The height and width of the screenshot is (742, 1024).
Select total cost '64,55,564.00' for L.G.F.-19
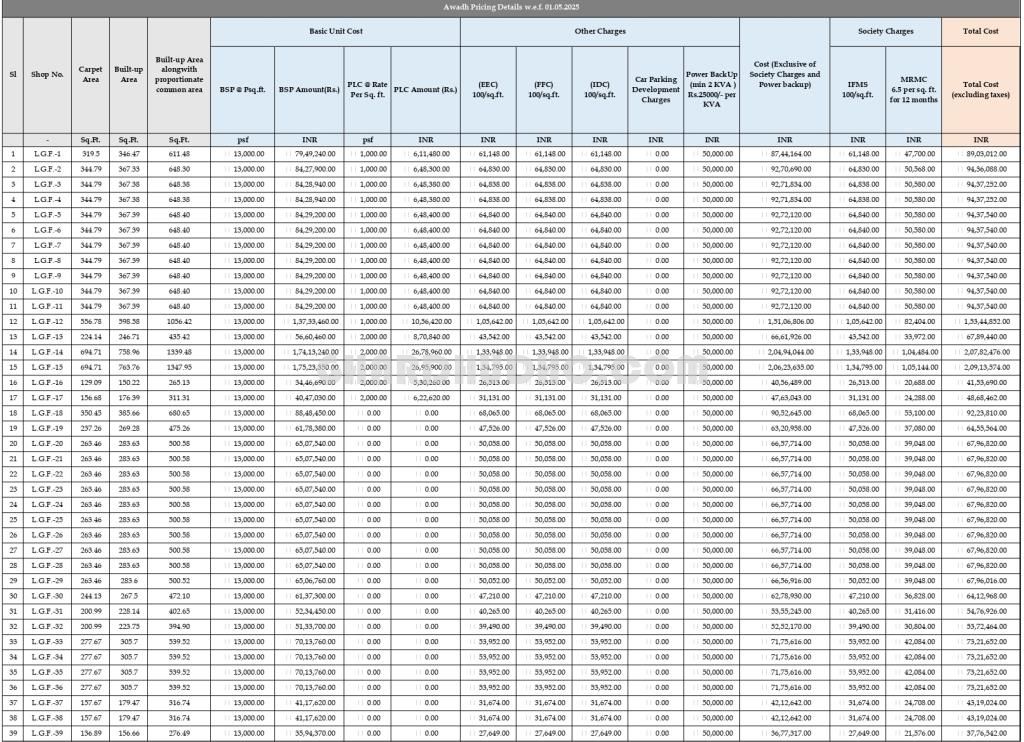click(x=980, y=428)
